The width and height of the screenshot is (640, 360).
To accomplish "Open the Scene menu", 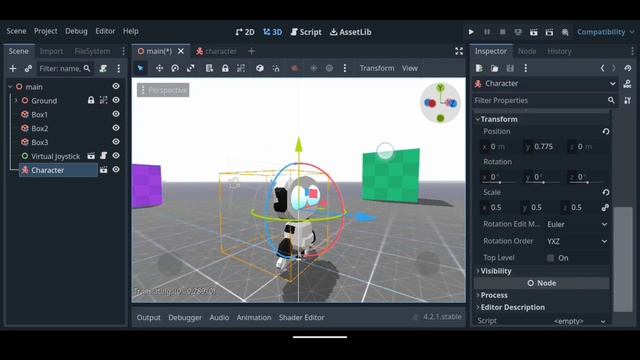I will (x=16, y=31).
